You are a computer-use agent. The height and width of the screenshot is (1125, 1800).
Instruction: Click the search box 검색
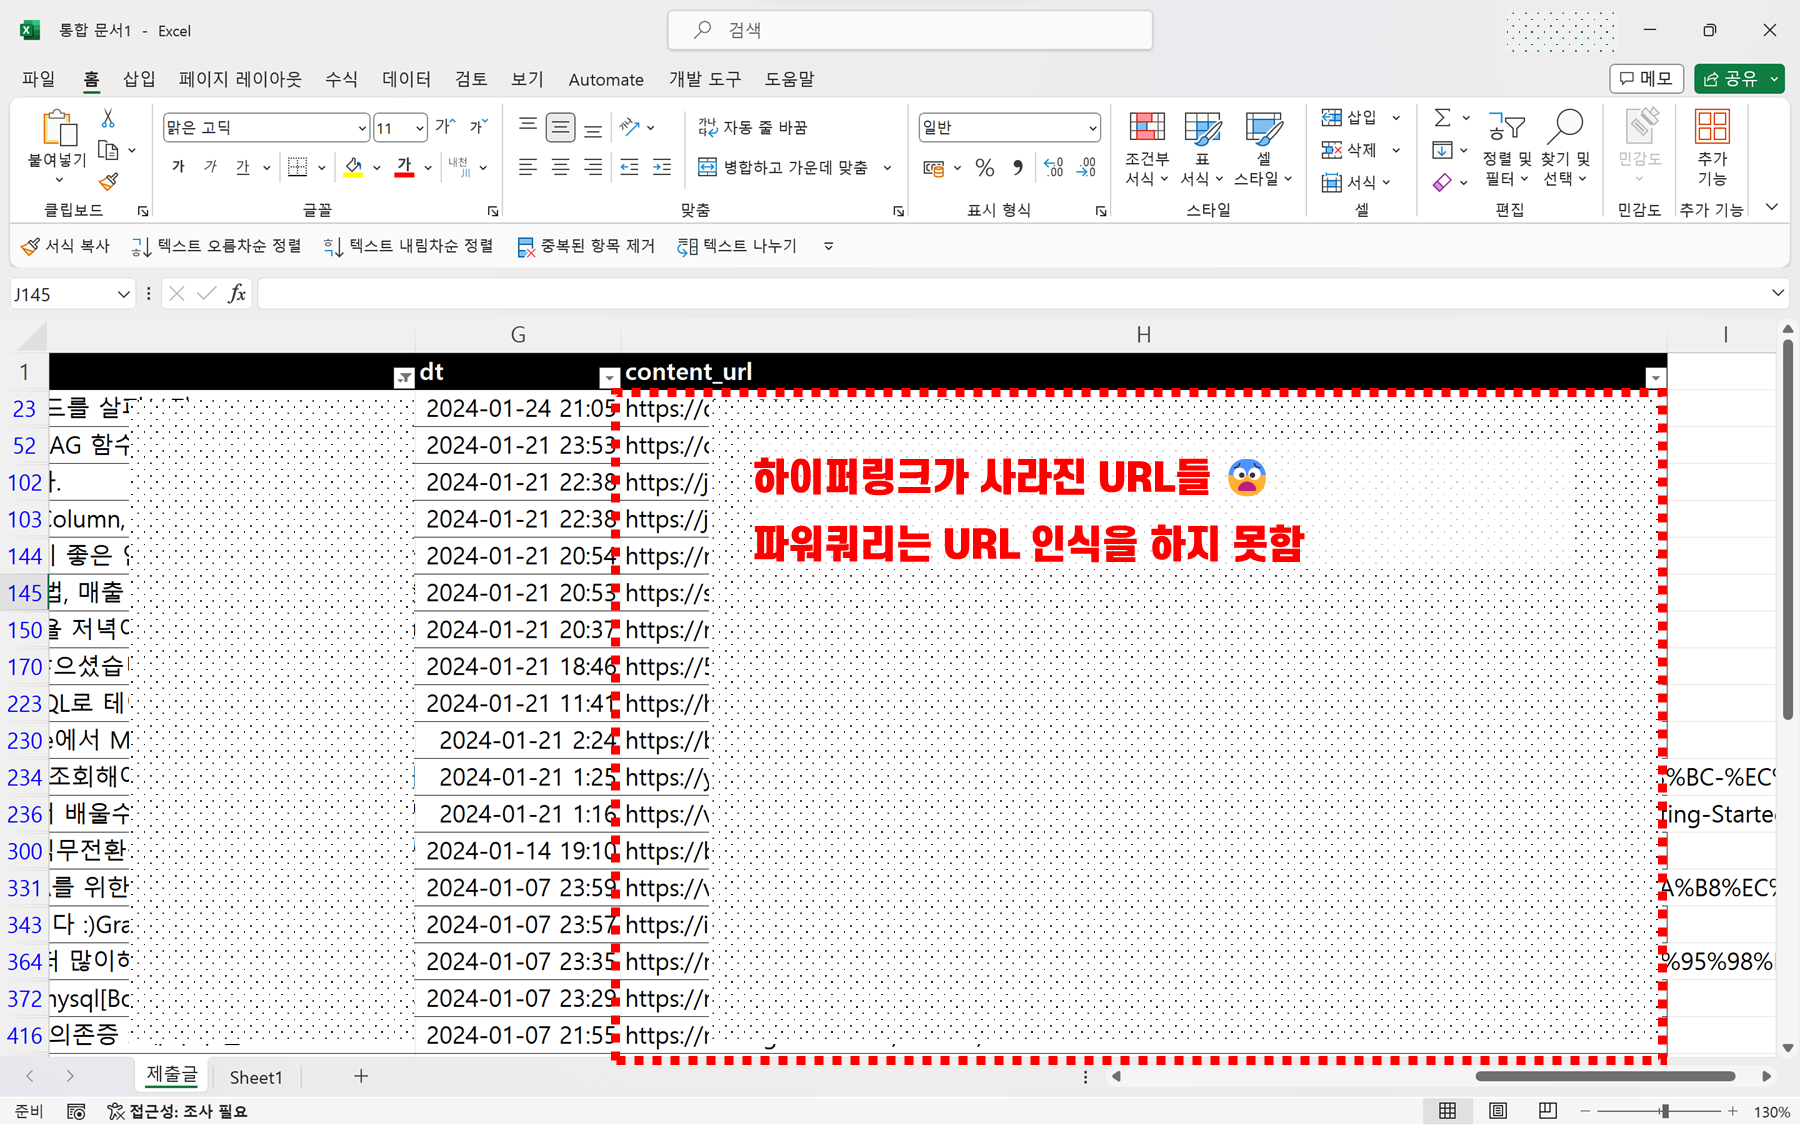[910, 30]
